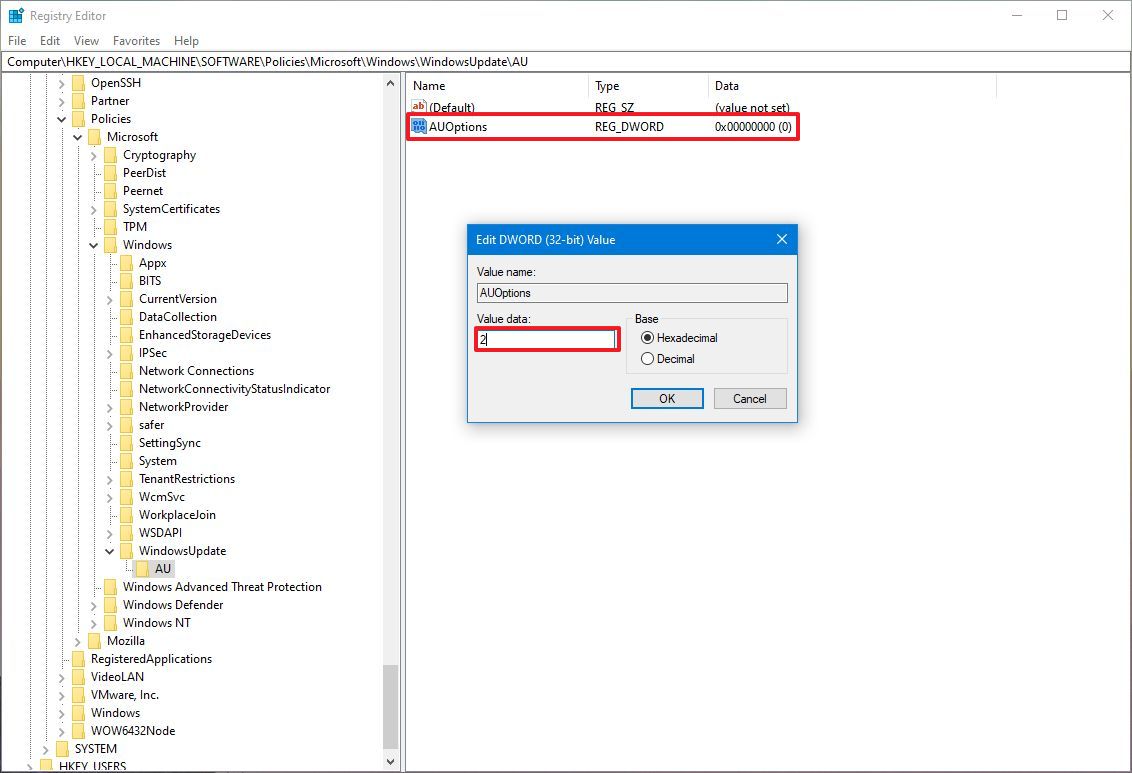Click the OpenSSH folder icon

coord(79,82)
